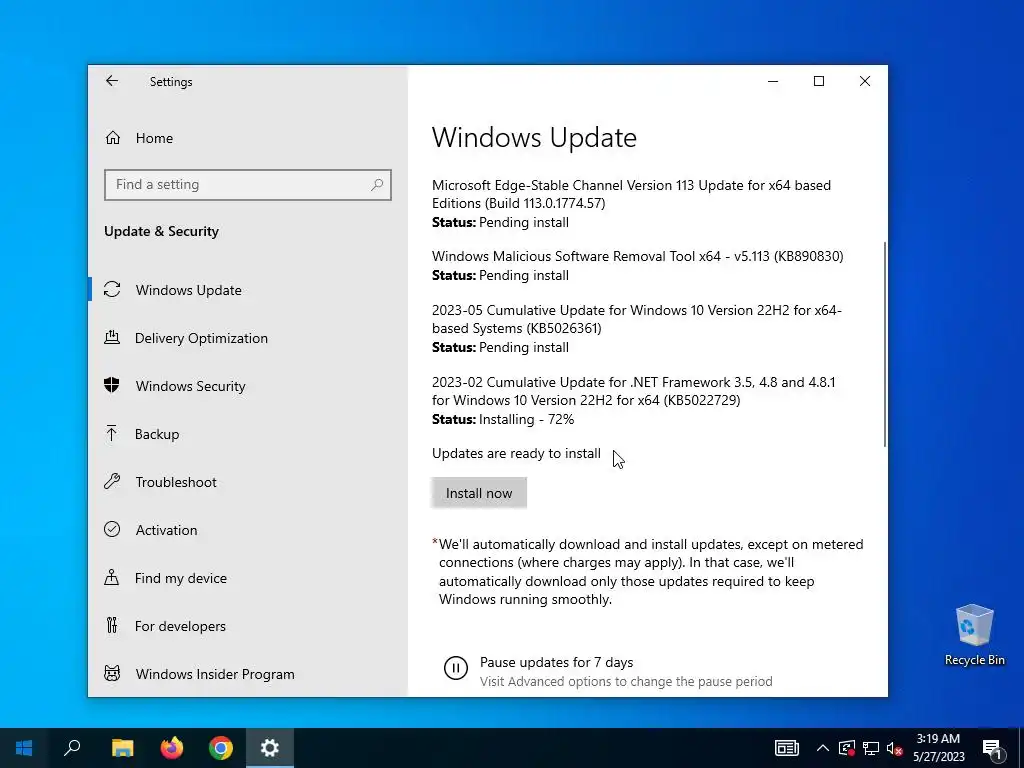This screenshot has height=768, width=1024.
Task: Click the vertical scrollbar in Windows Update
Action: [x=884, y=344]
